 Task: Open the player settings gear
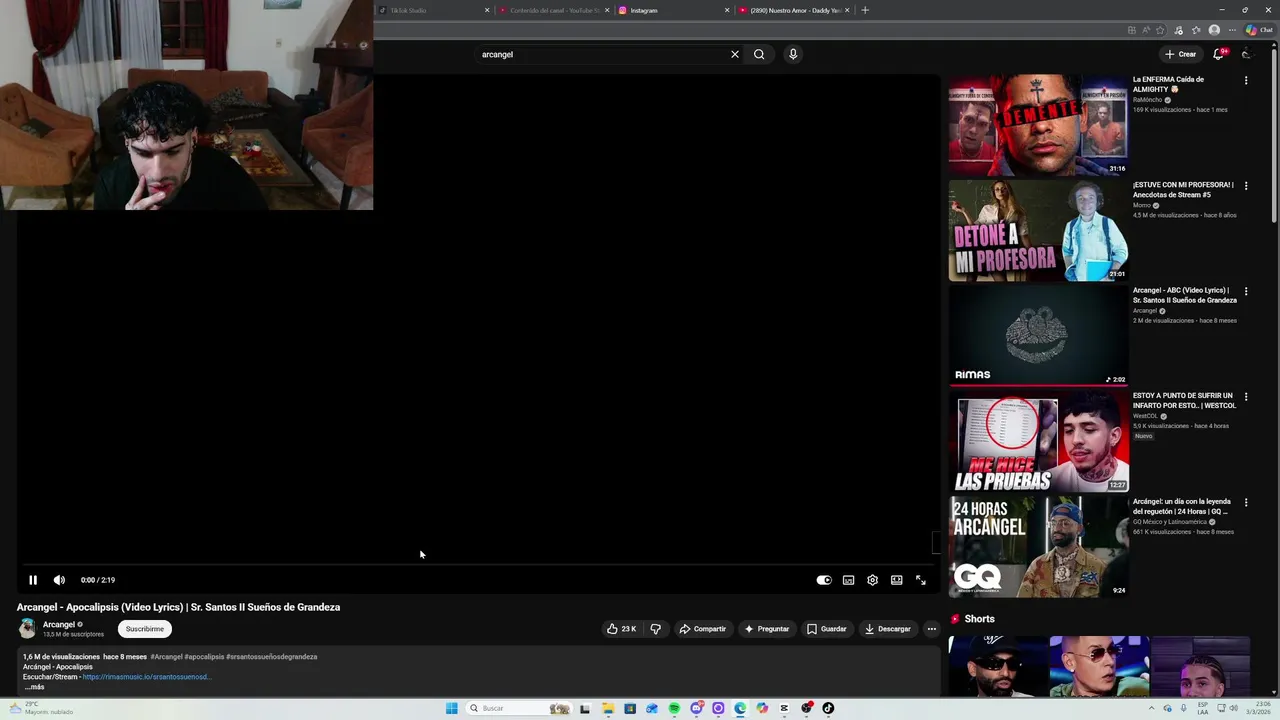872,580
